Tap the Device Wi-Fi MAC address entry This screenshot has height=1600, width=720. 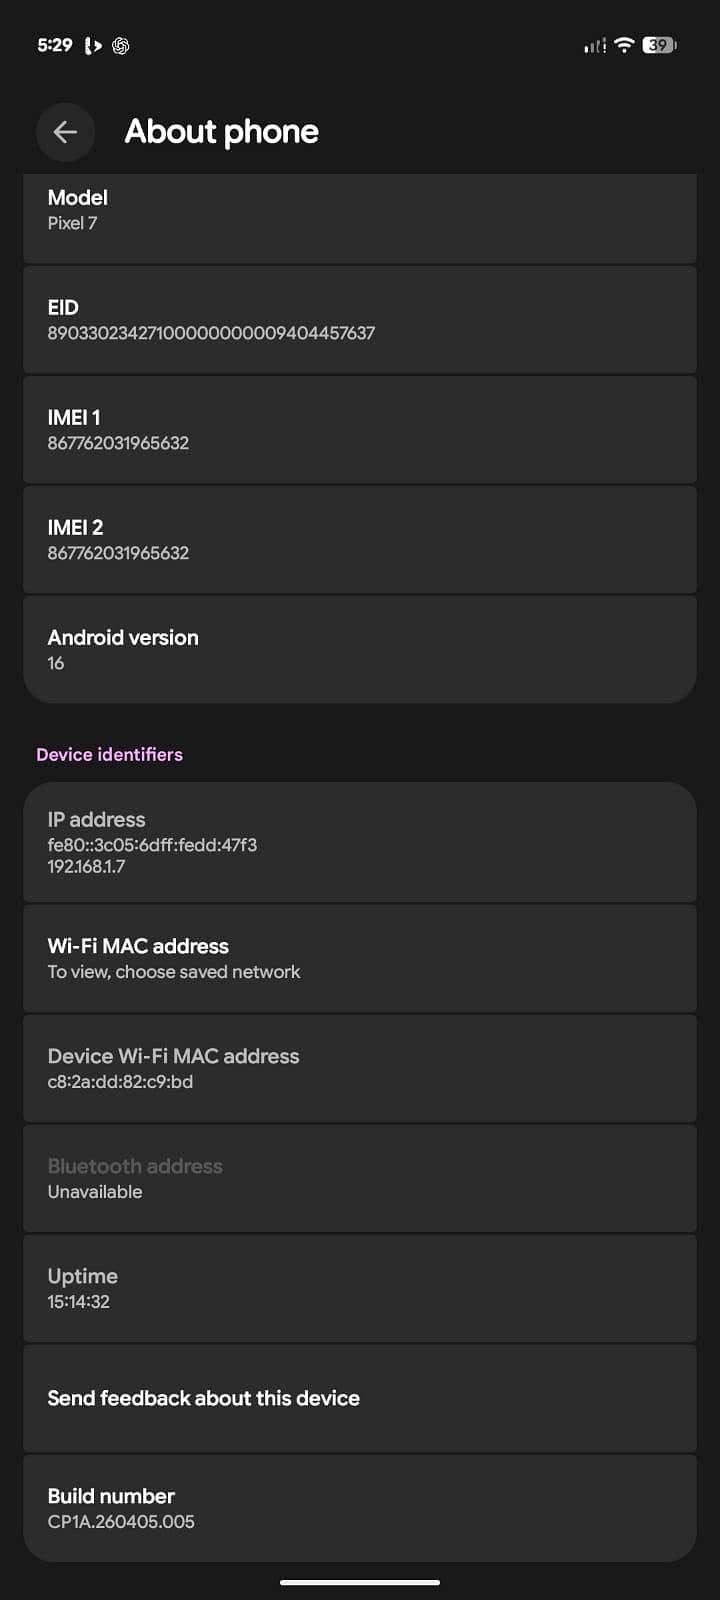(360, 1069)
